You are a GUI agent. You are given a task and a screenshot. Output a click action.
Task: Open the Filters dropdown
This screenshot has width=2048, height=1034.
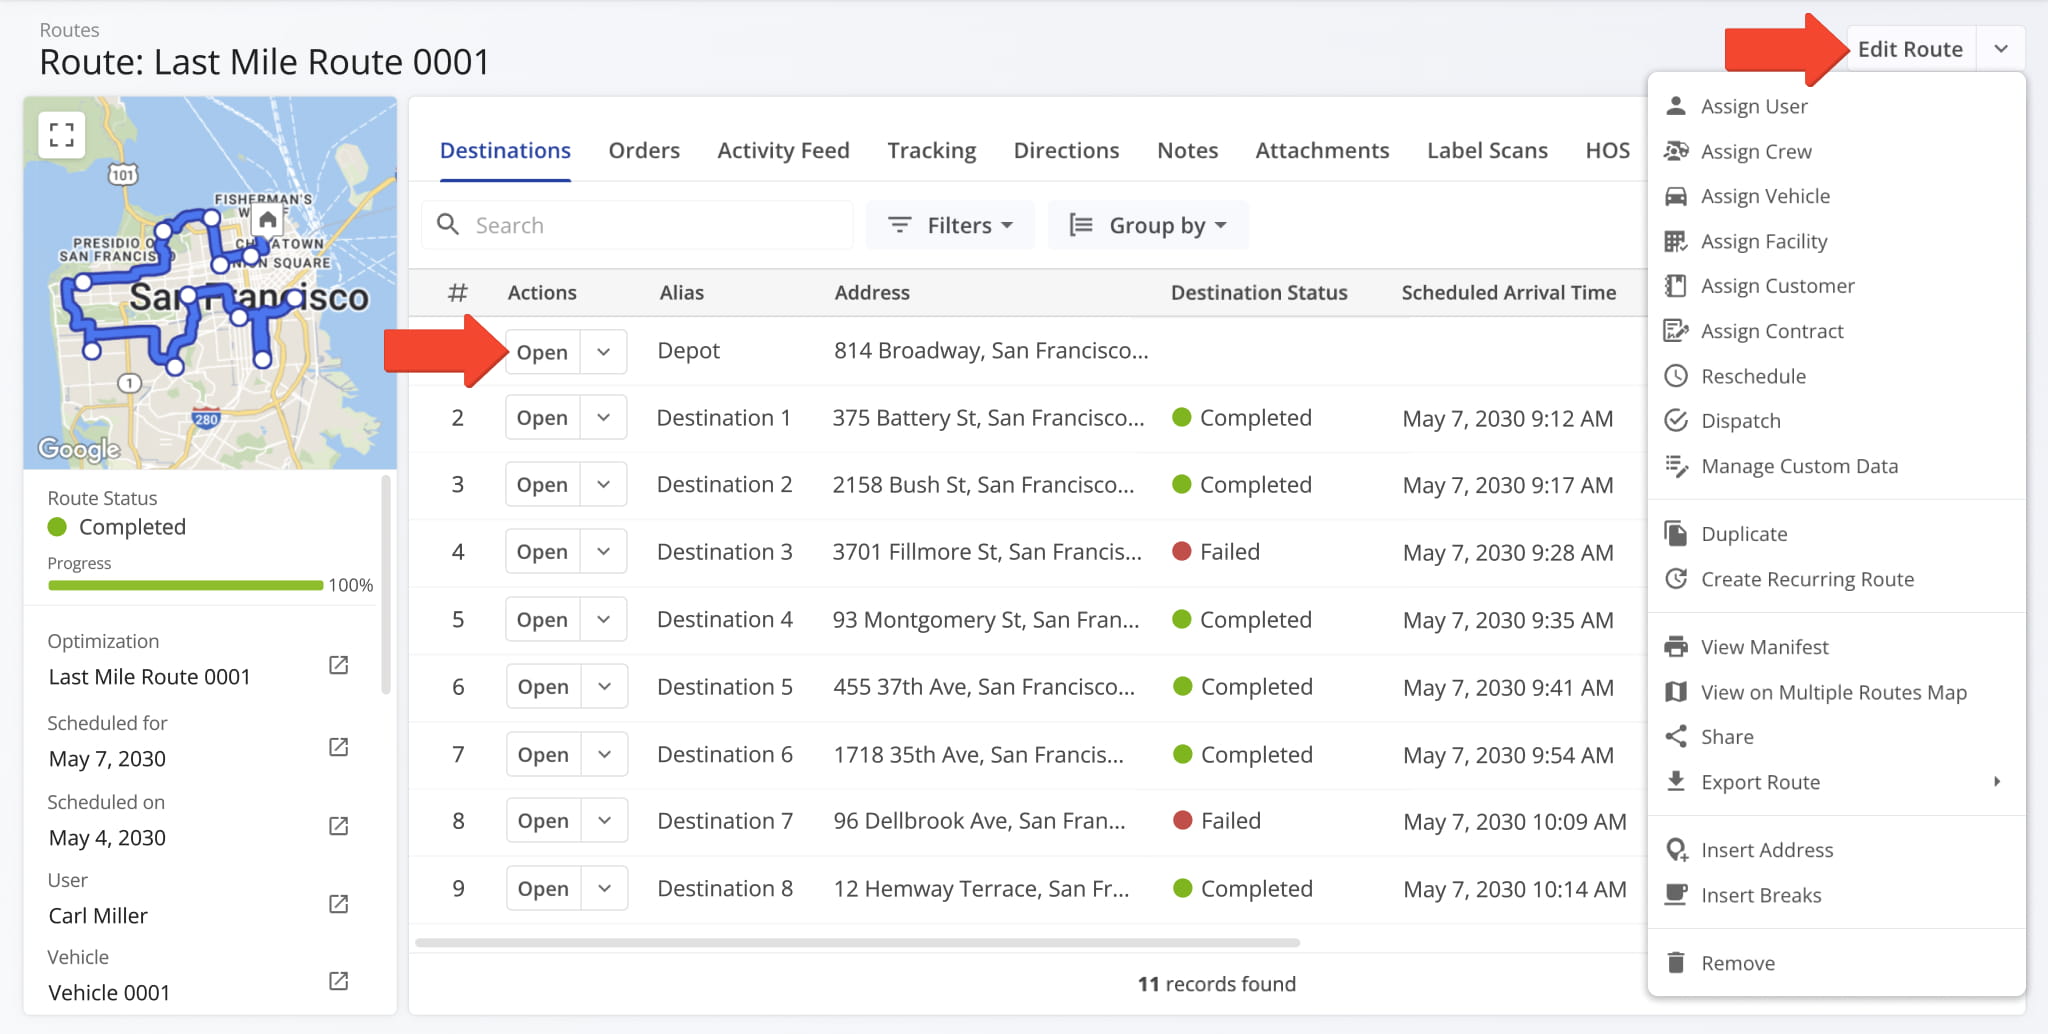pyautogui.click(x=950, y=225)
